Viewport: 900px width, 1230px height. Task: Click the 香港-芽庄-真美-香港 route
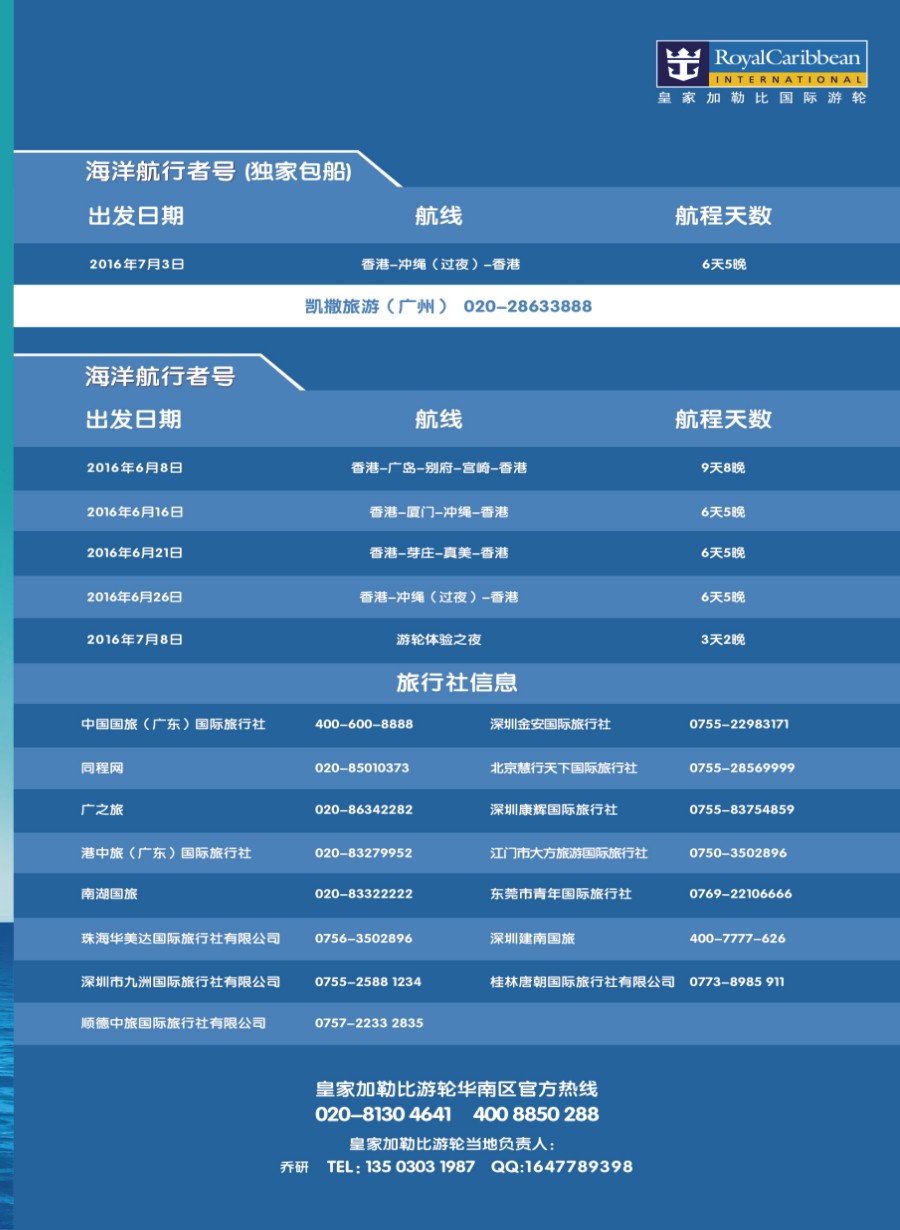tap(439, 553)
